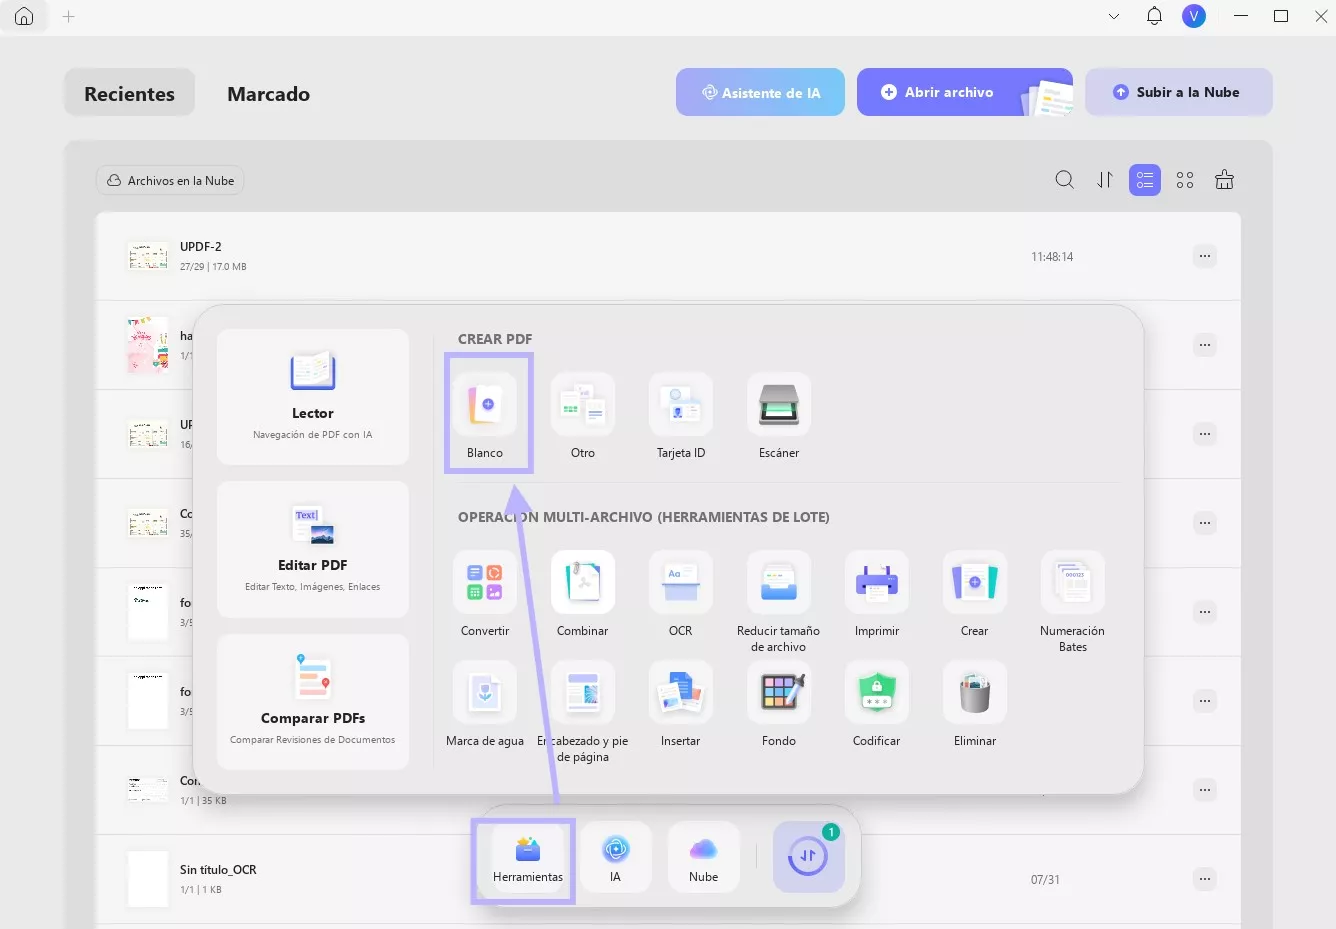
Task: Expand the title bar dropdown chevron
Action: pyautogui.click(x=1114, y=16)
